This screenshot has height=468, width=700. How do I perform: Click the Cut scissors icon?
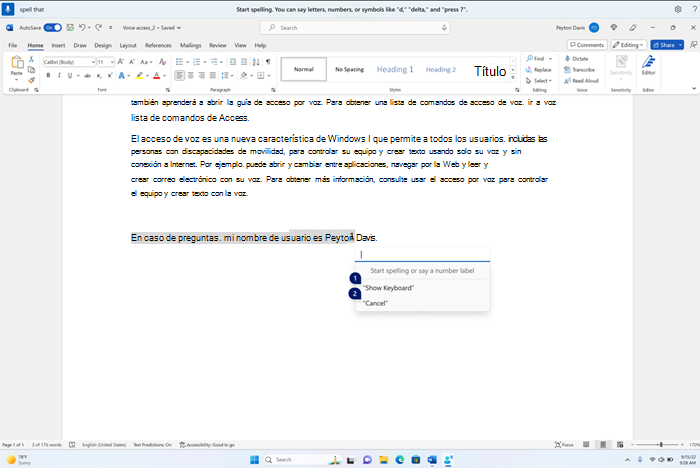31,59
